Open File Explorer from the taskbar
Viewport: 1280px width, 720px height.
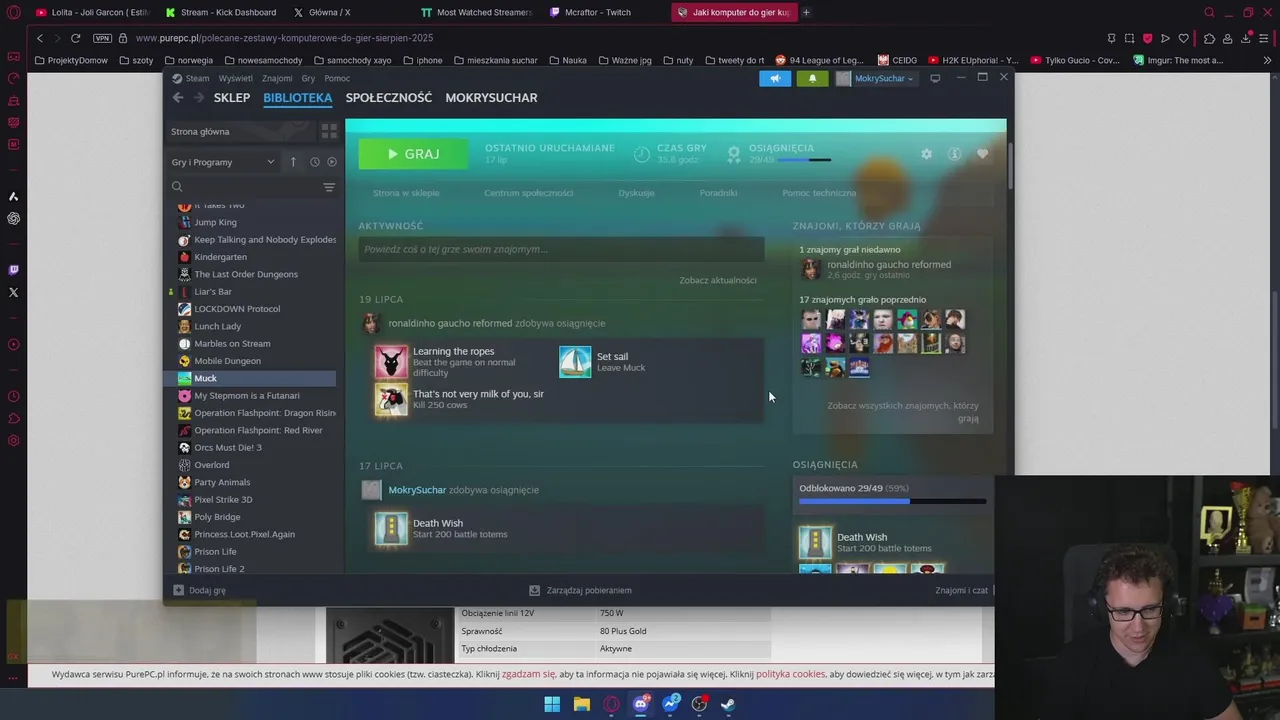click(x=582, y=704)
